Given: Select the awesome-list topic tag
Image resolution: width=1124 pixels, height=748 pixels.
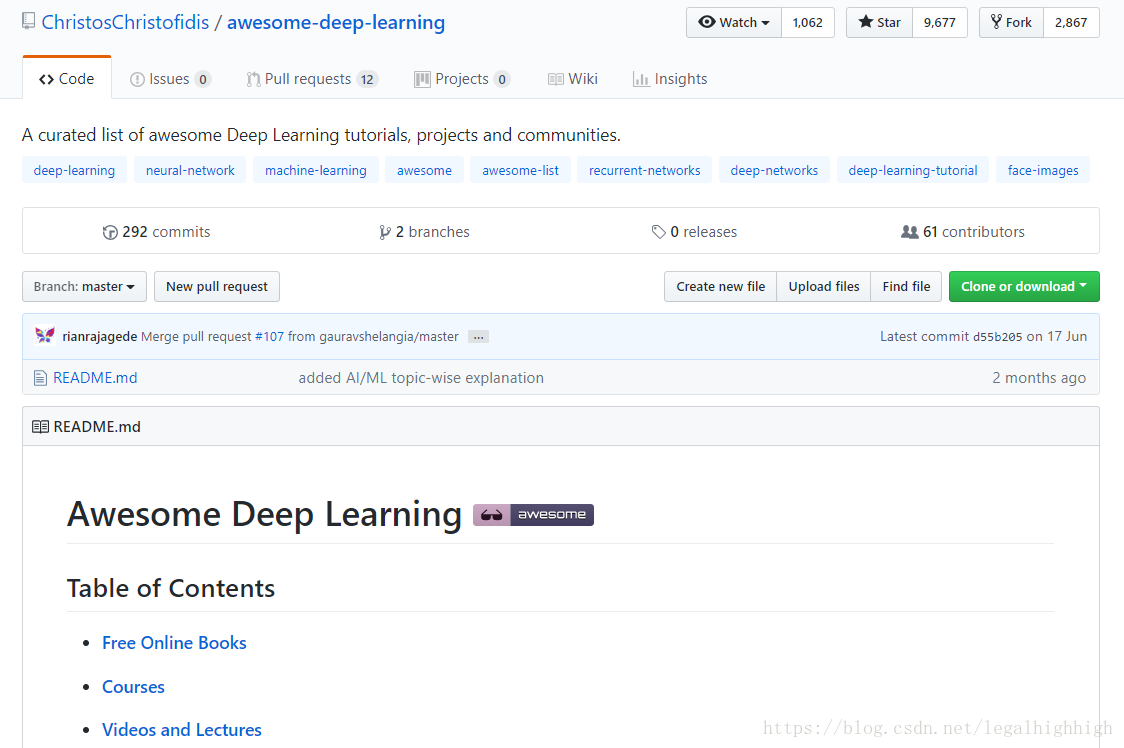Looking at the screenshot, I should pyautogui.click(x=520, y=170).
